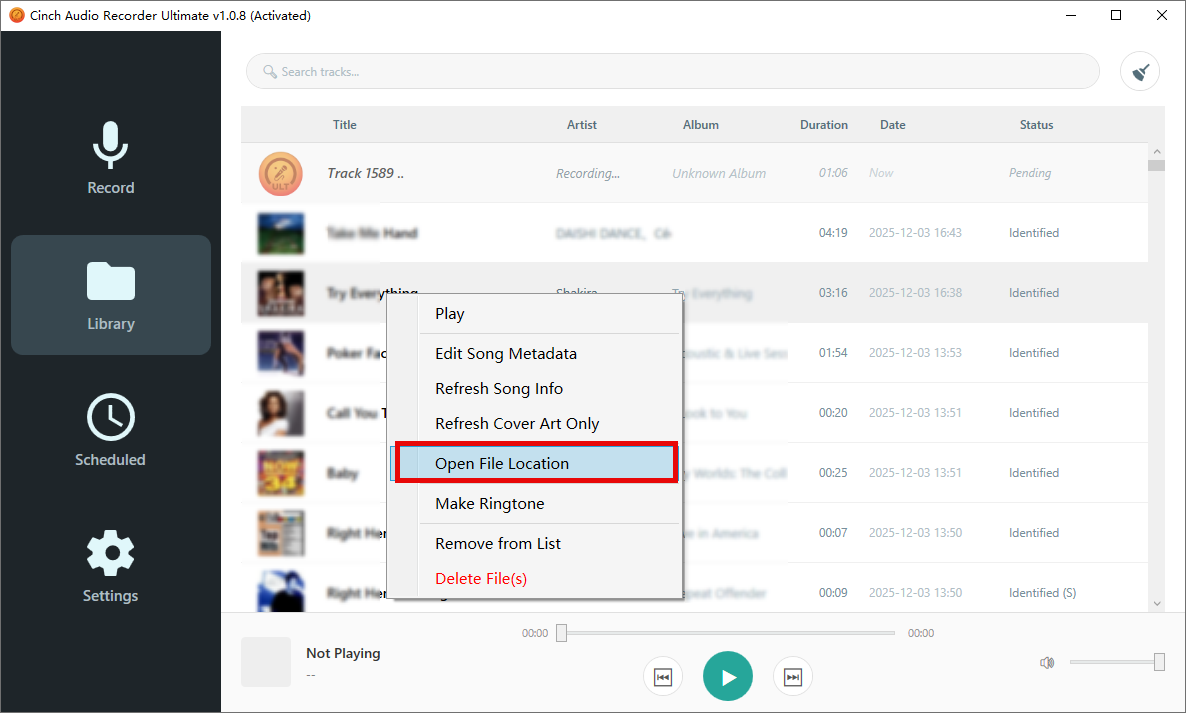The height and width of the screenshot is (713, 1186).
Task: Skip to next track icon
Action: coord(792,676)
